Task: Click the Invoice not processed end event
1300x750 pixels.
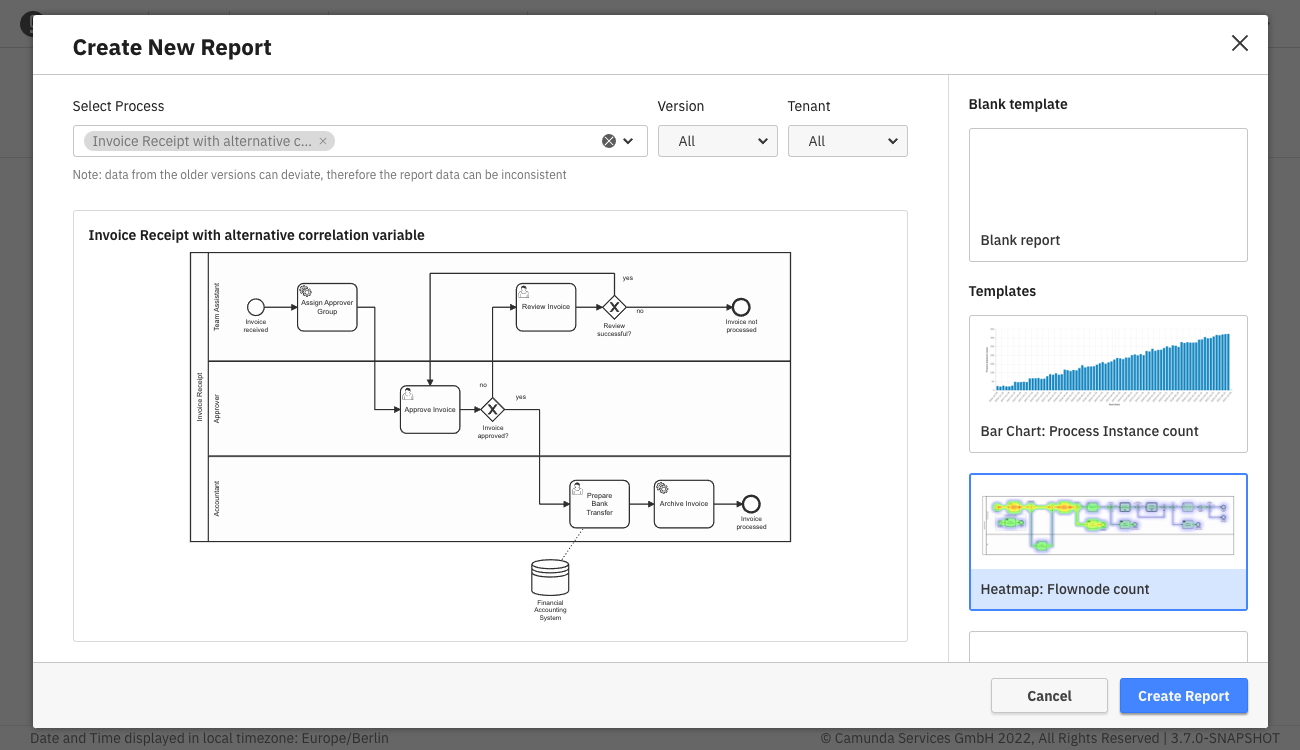Action: (x=741, y=307)
